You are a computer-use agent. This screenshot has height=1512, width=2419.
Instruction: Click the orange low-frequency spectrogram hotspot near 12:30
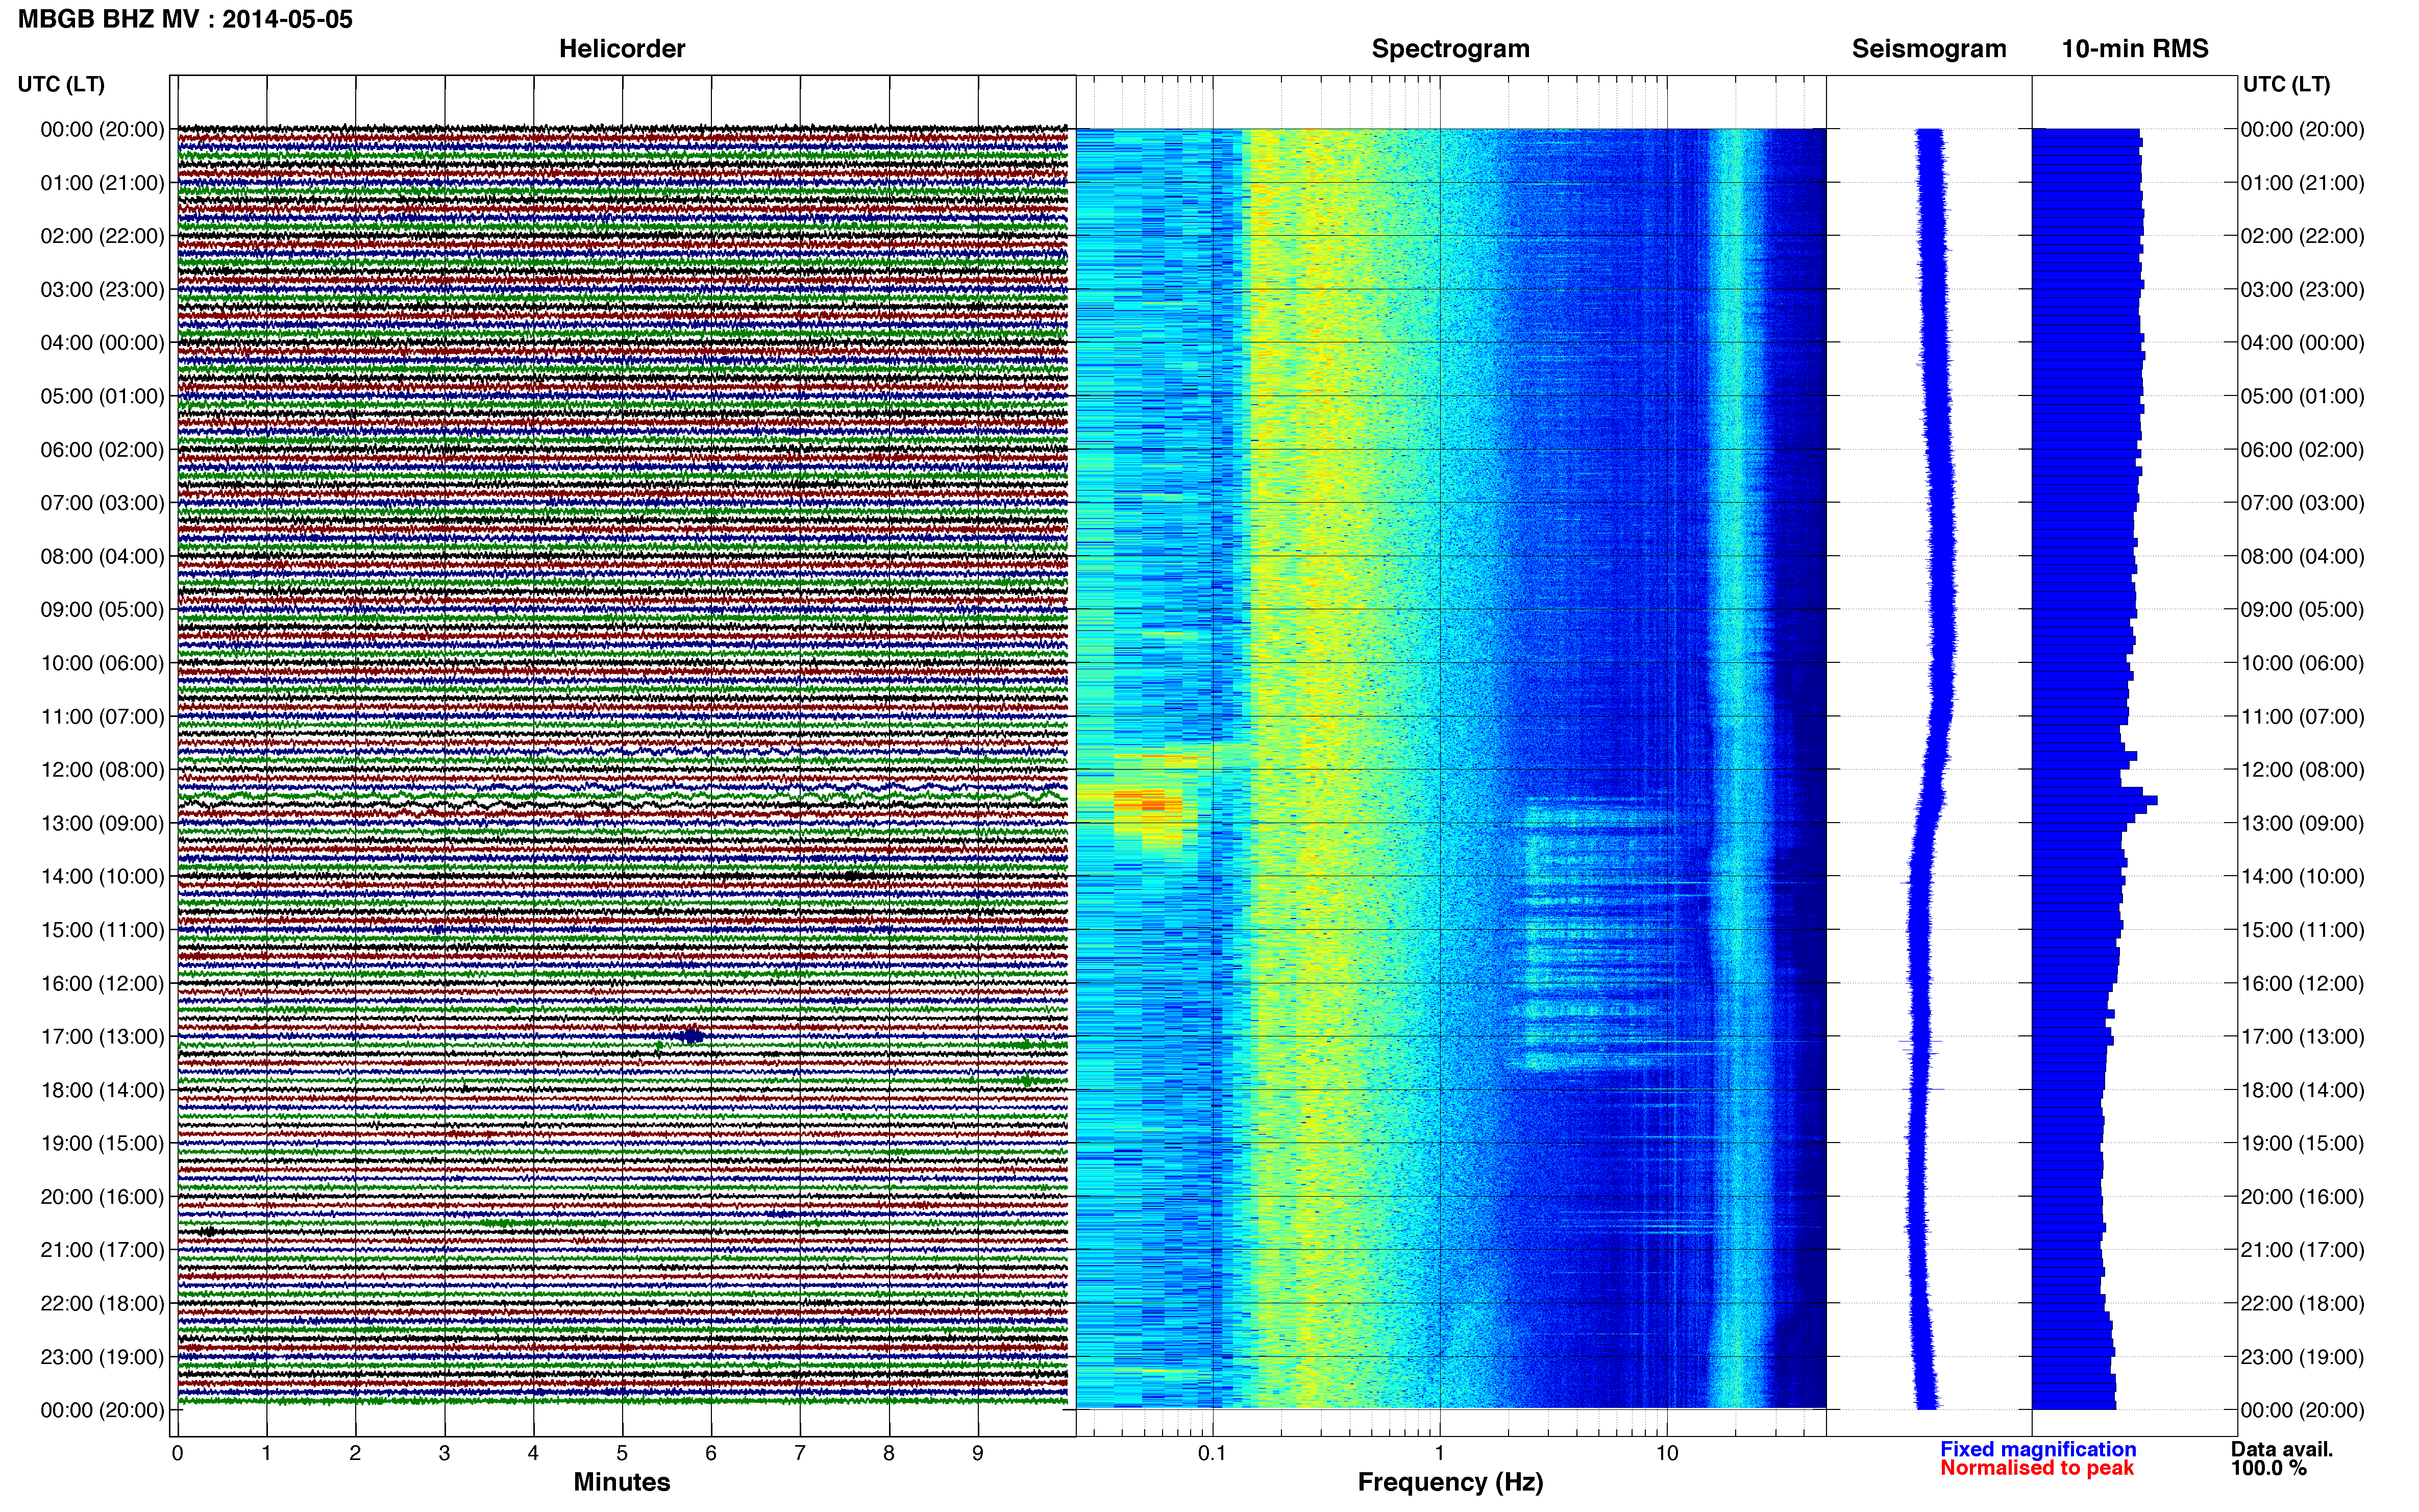tap(1148, 801)
